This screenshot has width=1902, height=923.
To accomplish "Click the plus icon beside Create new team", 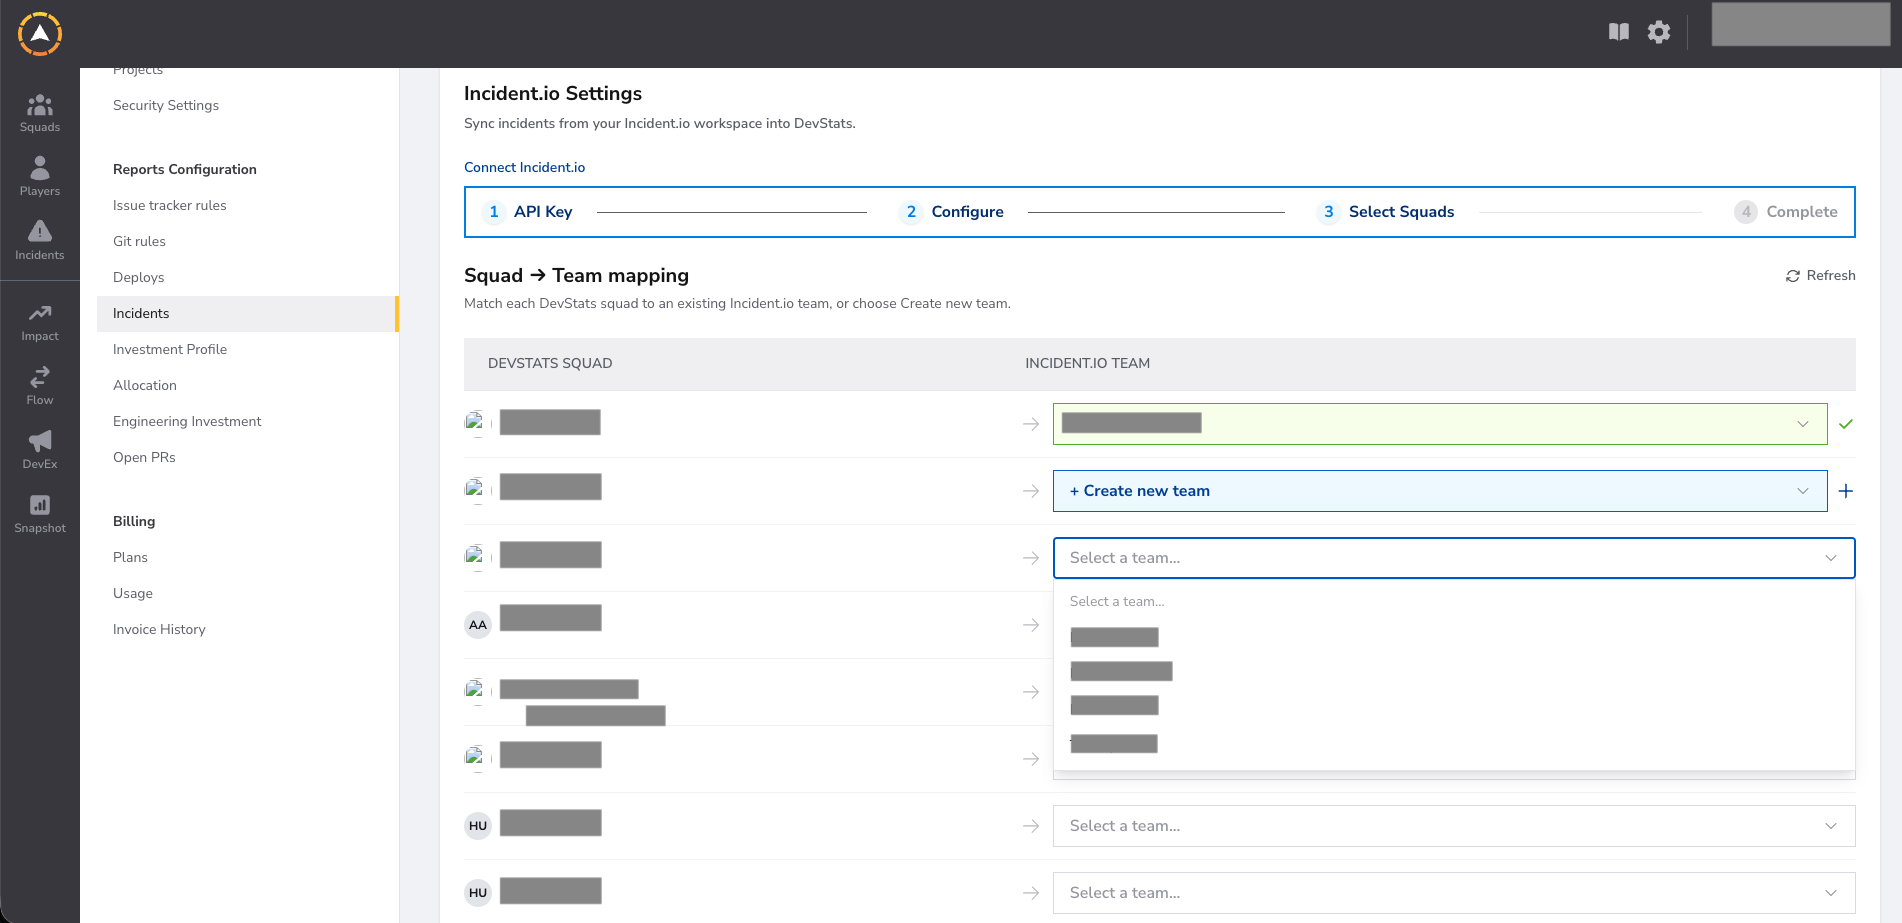I will coord(1846,491).
